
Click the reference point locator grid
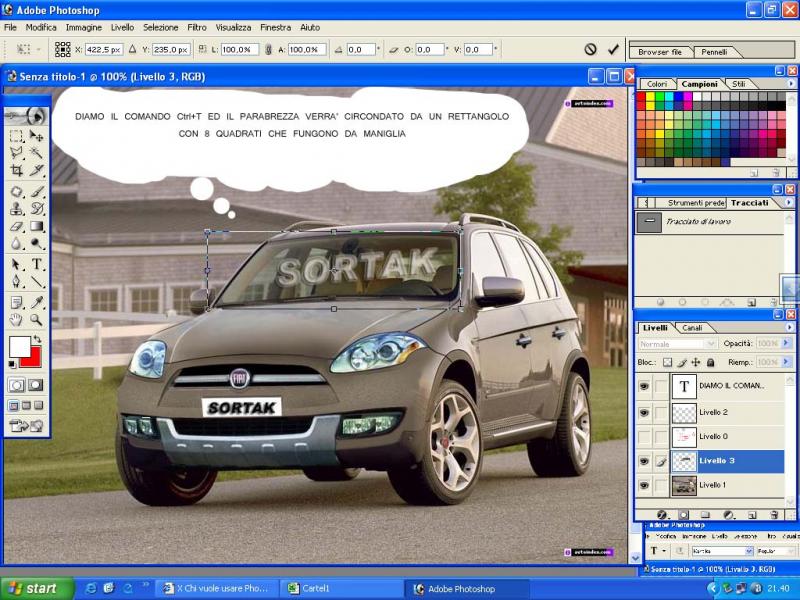[62, 49]
